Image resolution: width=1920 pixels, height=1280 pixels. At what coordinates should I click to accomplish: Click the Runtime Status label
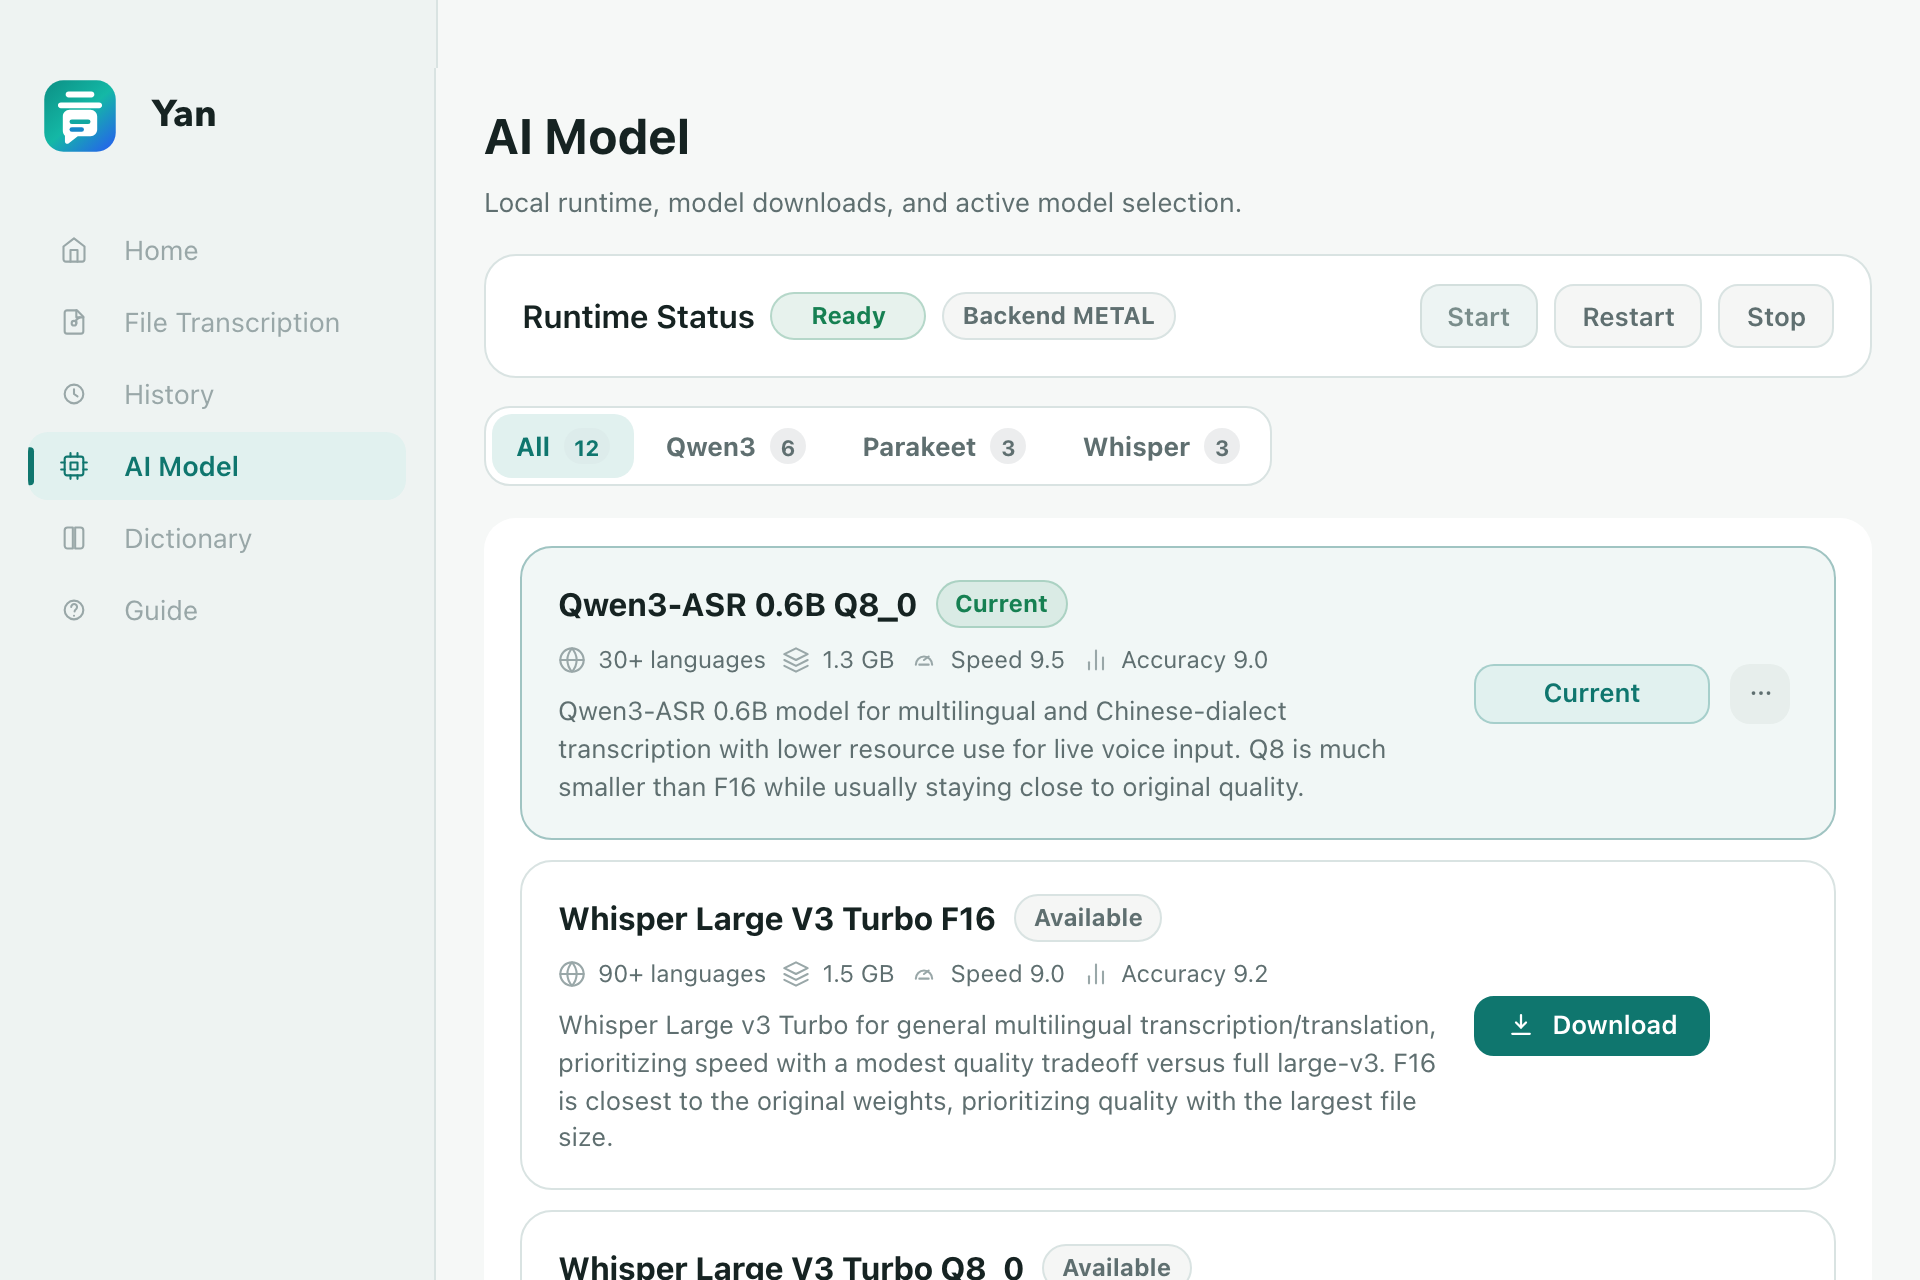tap(638, 317)
